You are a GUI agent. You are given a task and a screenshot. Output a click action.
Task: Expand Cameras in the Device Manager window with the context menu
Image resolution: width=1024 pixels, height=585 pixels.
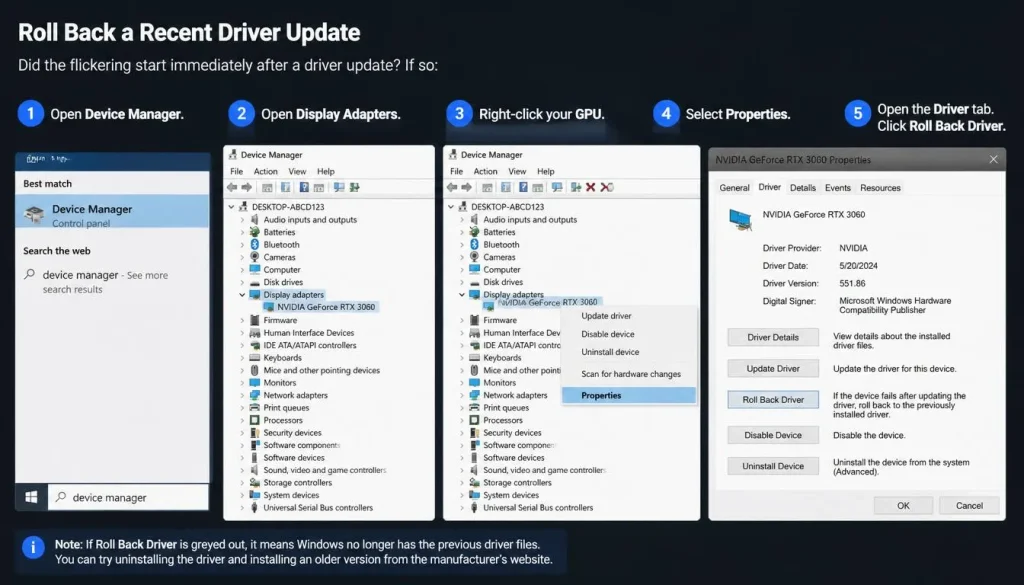coord(462,257)
